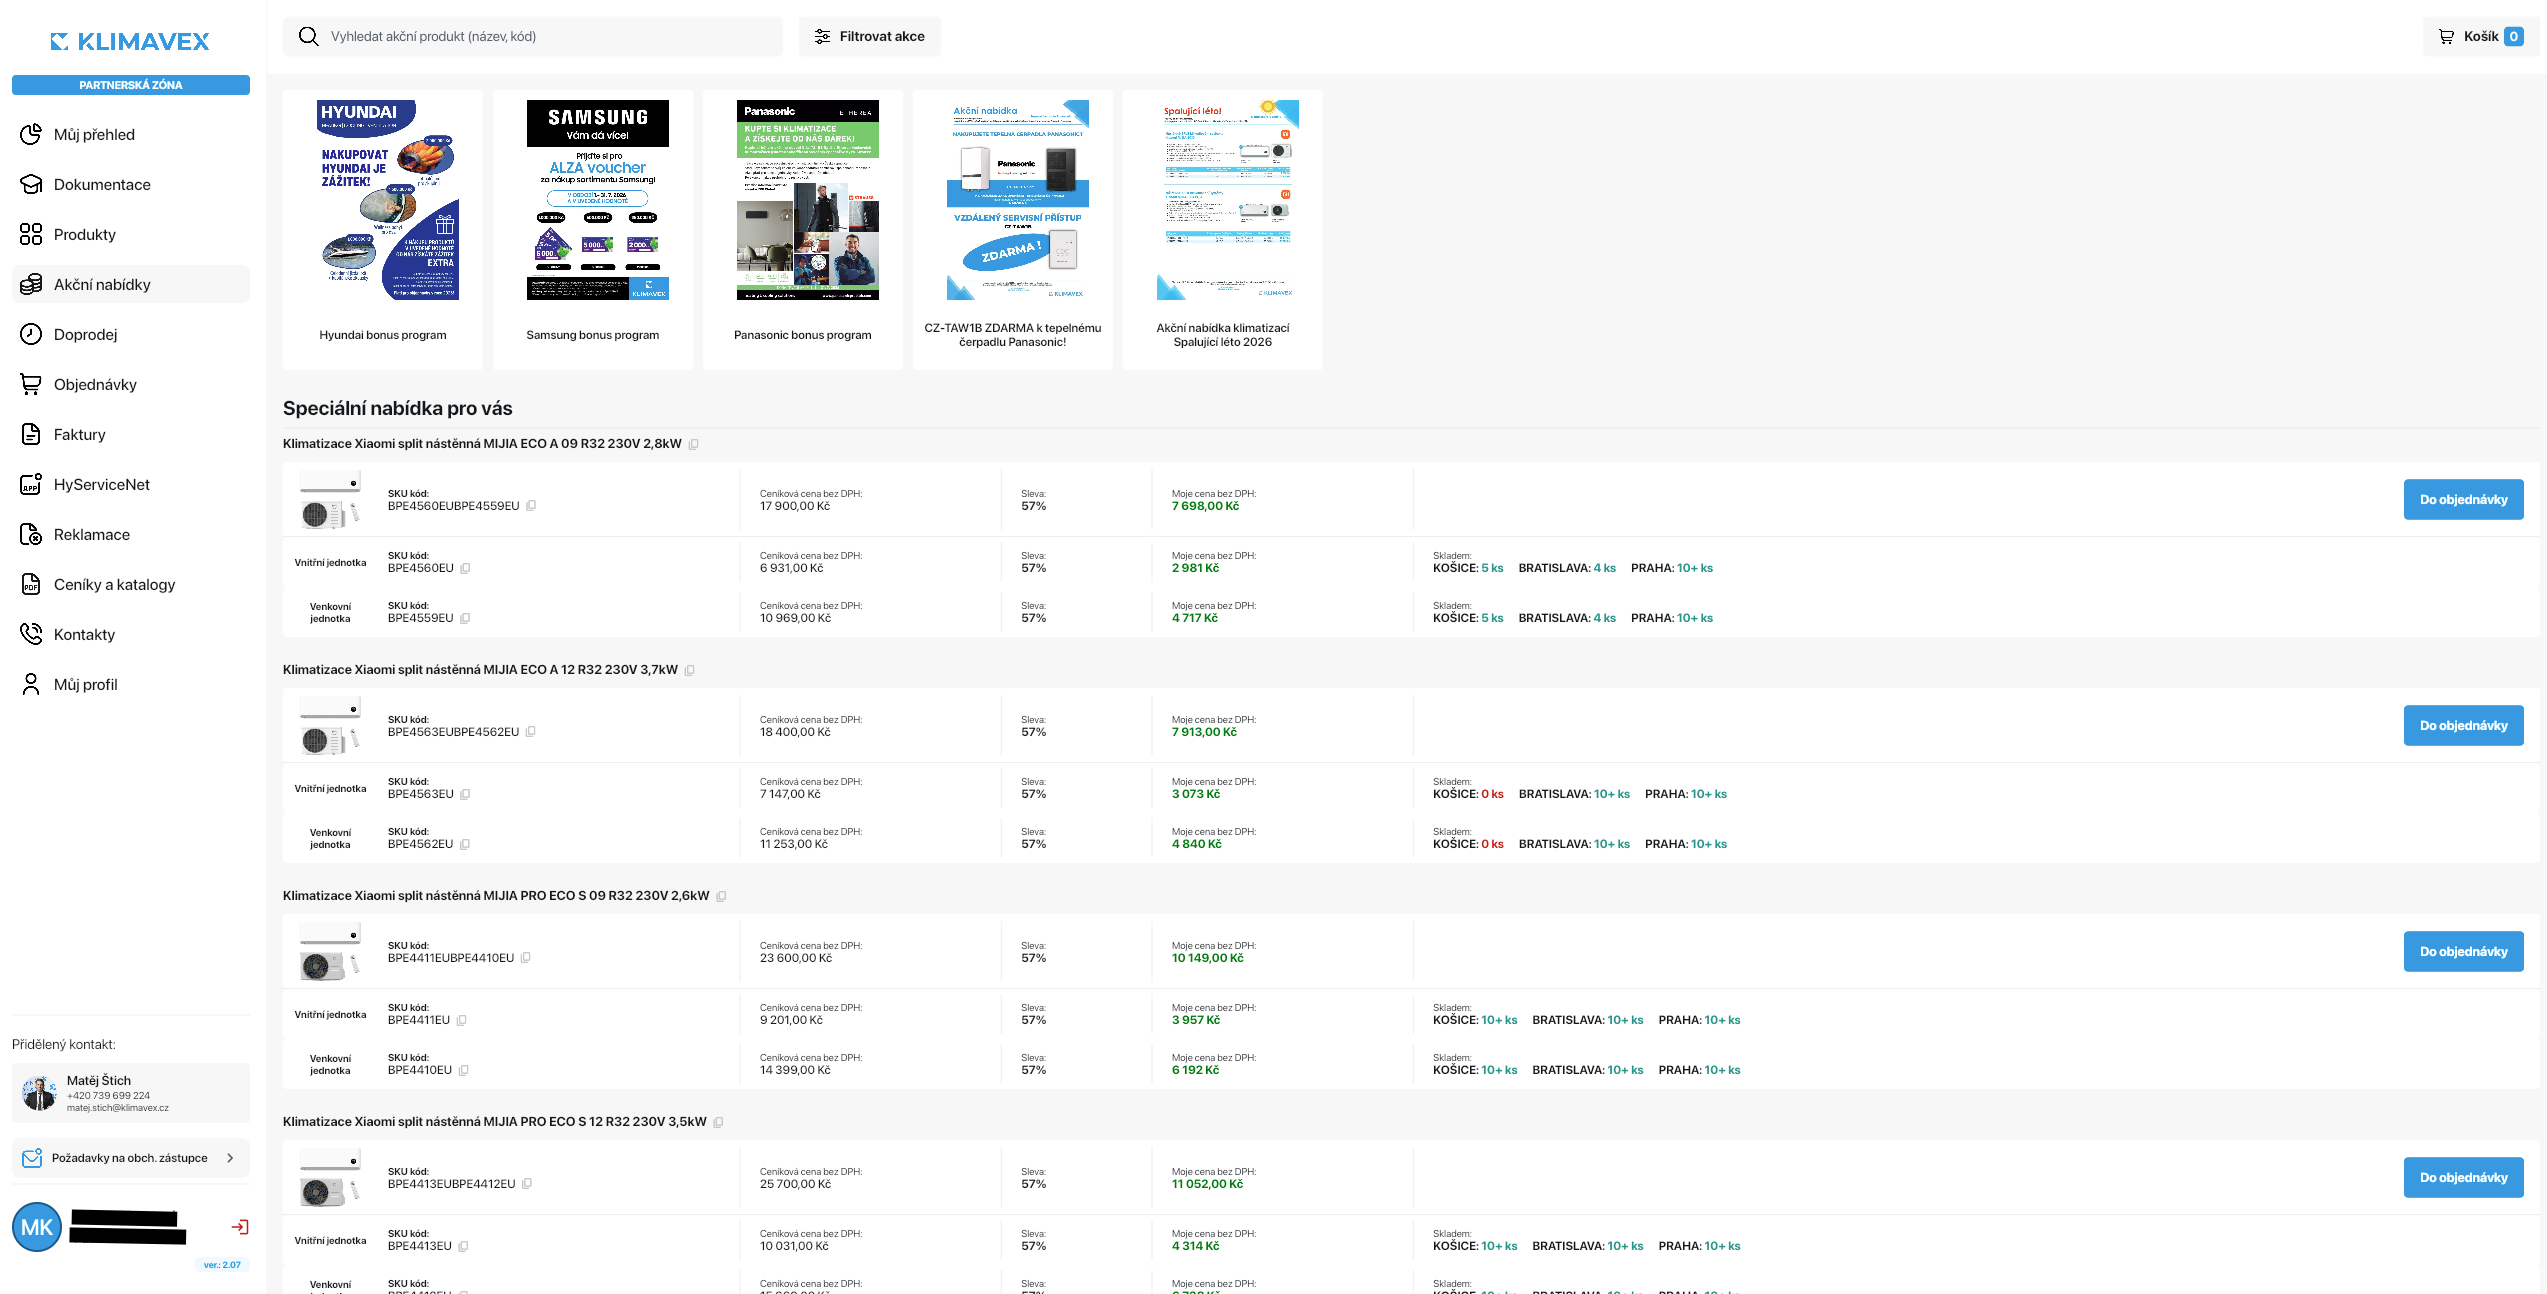Click the price 10 149,00 Kč
The image size is (2547, 1294).
point(1208,958)
